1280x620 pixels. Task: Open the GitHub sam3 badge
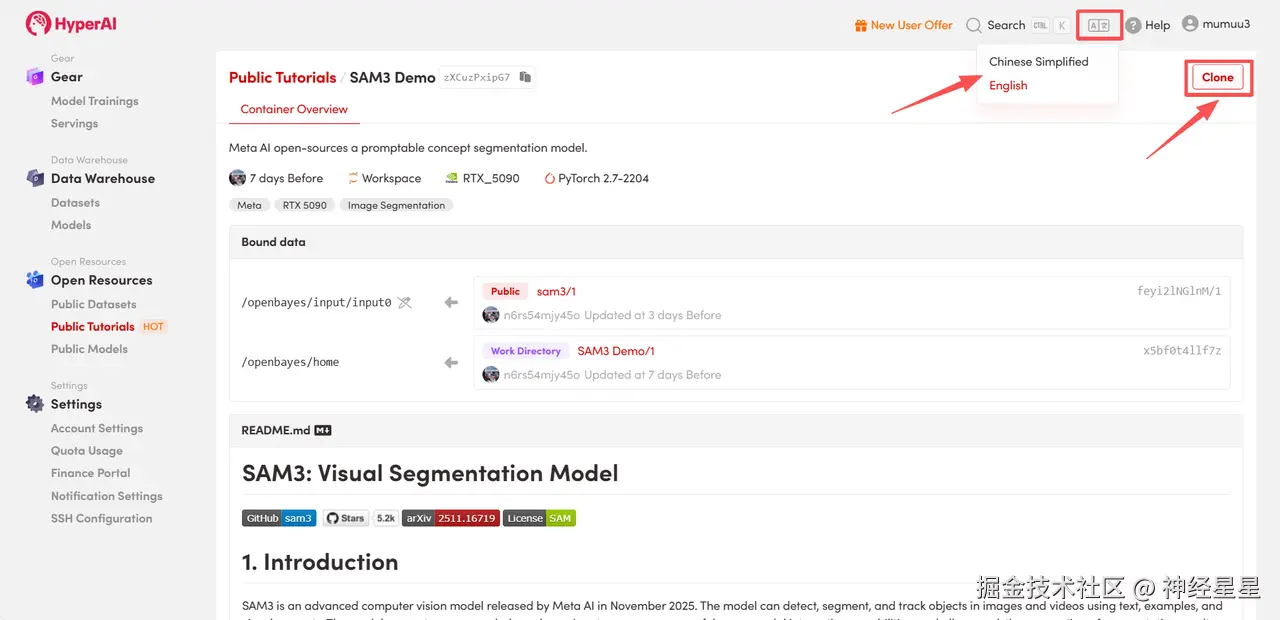pyautogui.click(x=279, y=518)
